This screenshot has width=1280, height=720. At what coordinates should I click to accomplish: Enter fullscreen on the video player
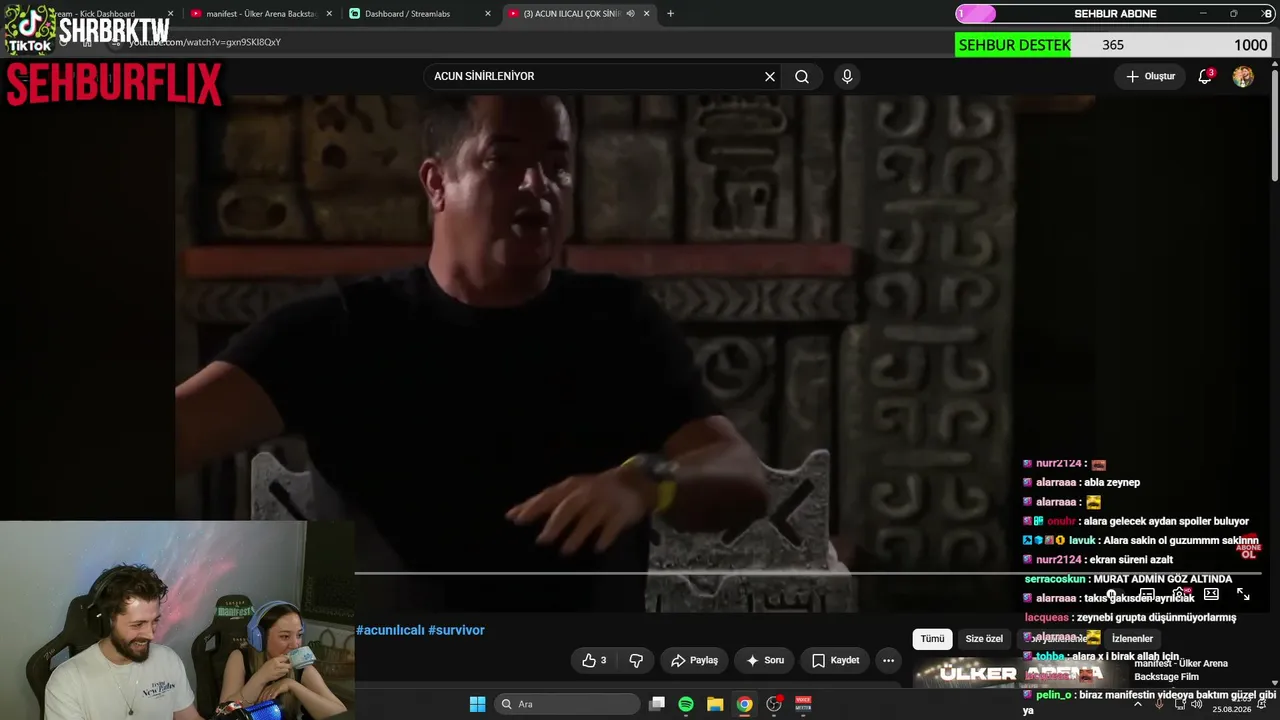pos(1243,594)
